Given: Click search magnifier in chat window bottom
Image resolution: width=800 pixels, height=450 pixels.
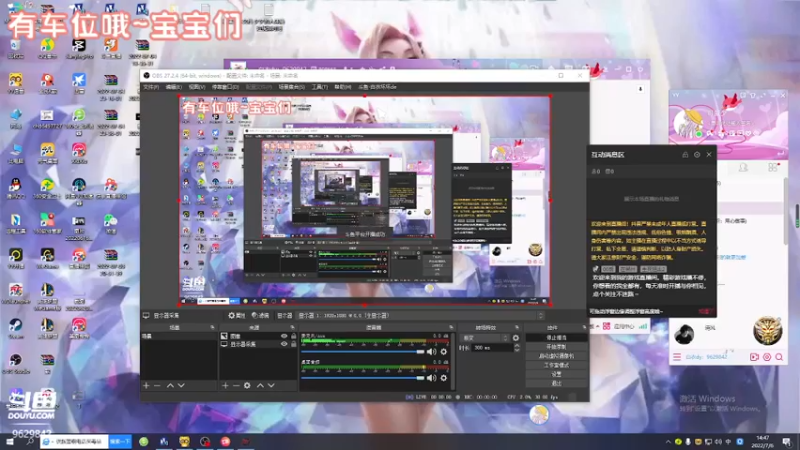Looking at the screenshot, I should click(x=779, y=357).
